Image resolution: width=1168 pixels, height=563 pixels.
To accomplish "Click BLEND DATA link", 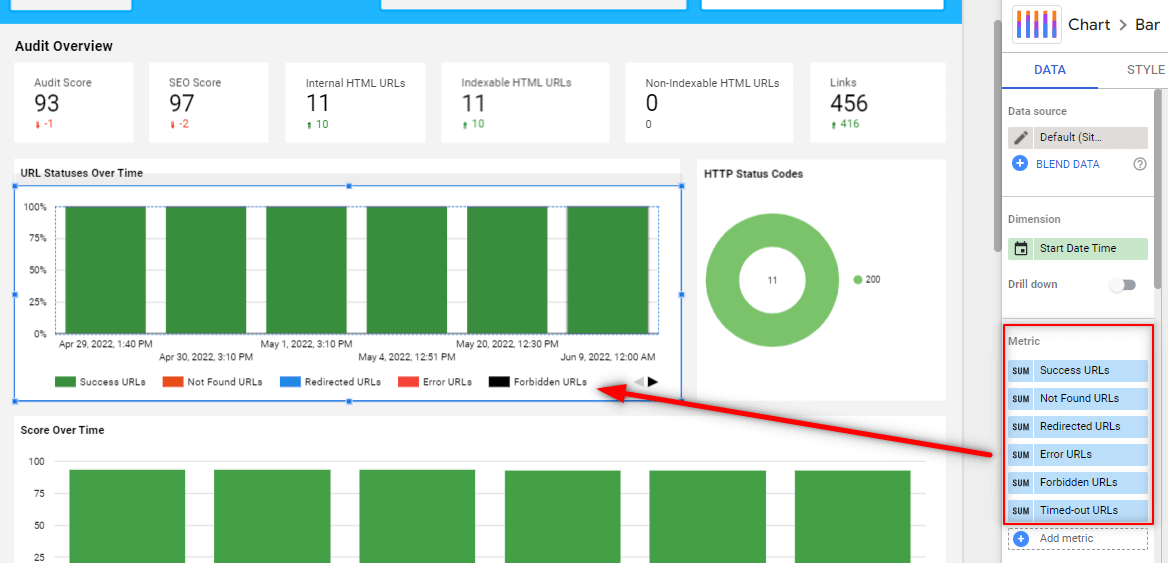I will (x=1067, y=164).
